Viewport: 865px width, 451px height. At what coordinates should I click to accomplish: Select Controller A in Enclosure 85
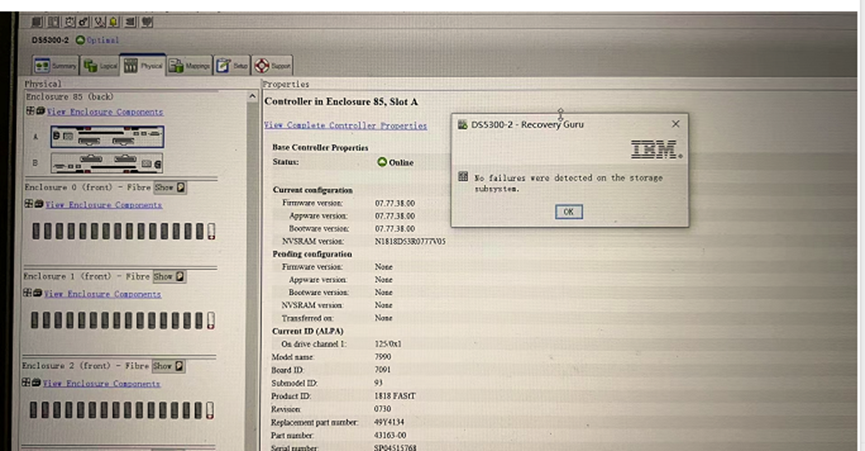pos(105,135)
